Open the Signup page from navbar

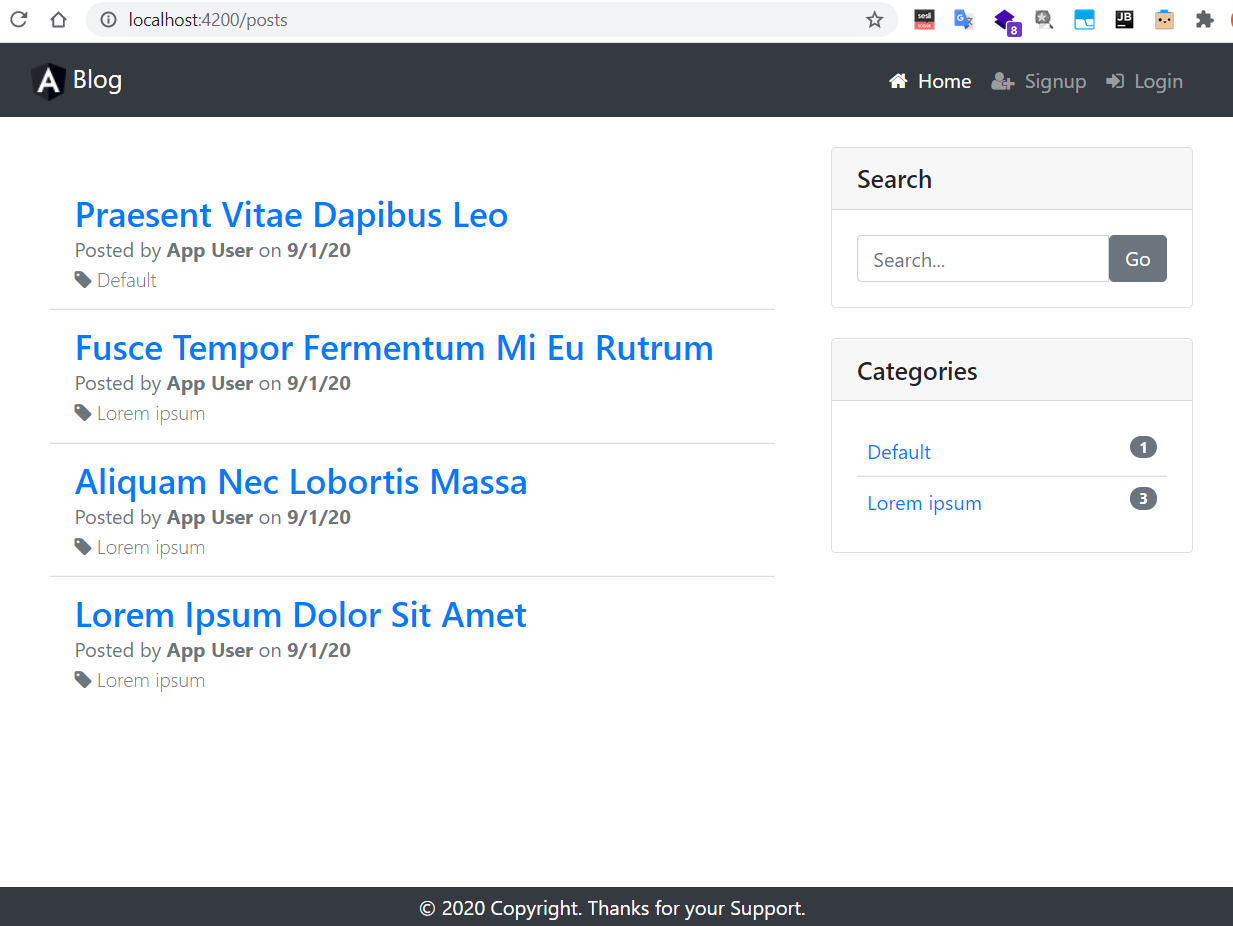[1039, 81]
